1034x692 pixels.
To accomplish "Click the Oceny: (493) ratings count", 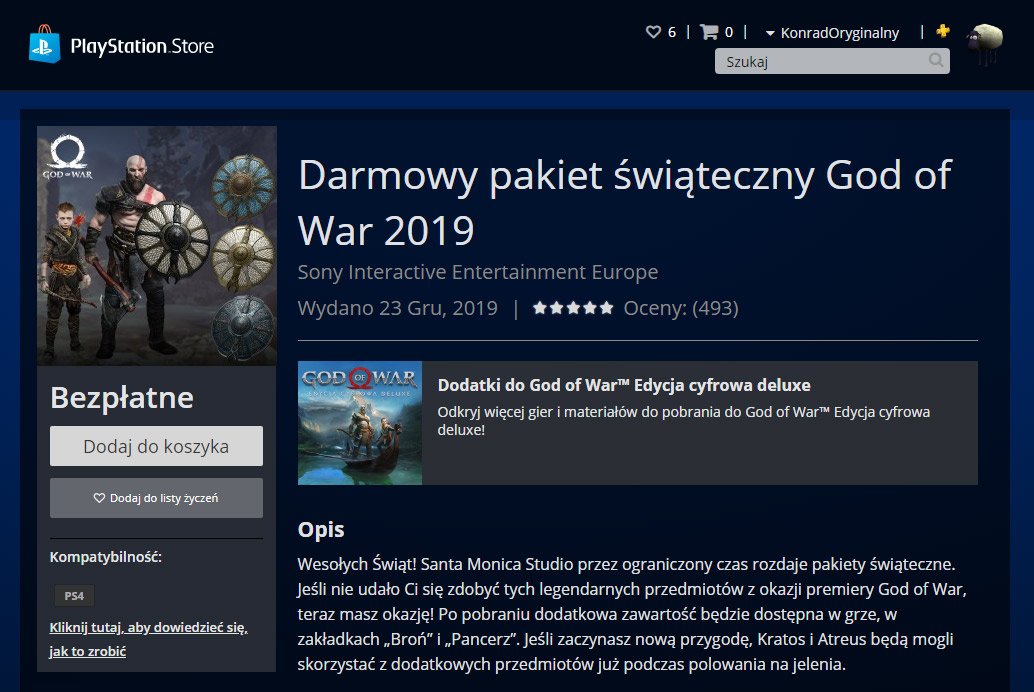I will [x=681, y=308].
